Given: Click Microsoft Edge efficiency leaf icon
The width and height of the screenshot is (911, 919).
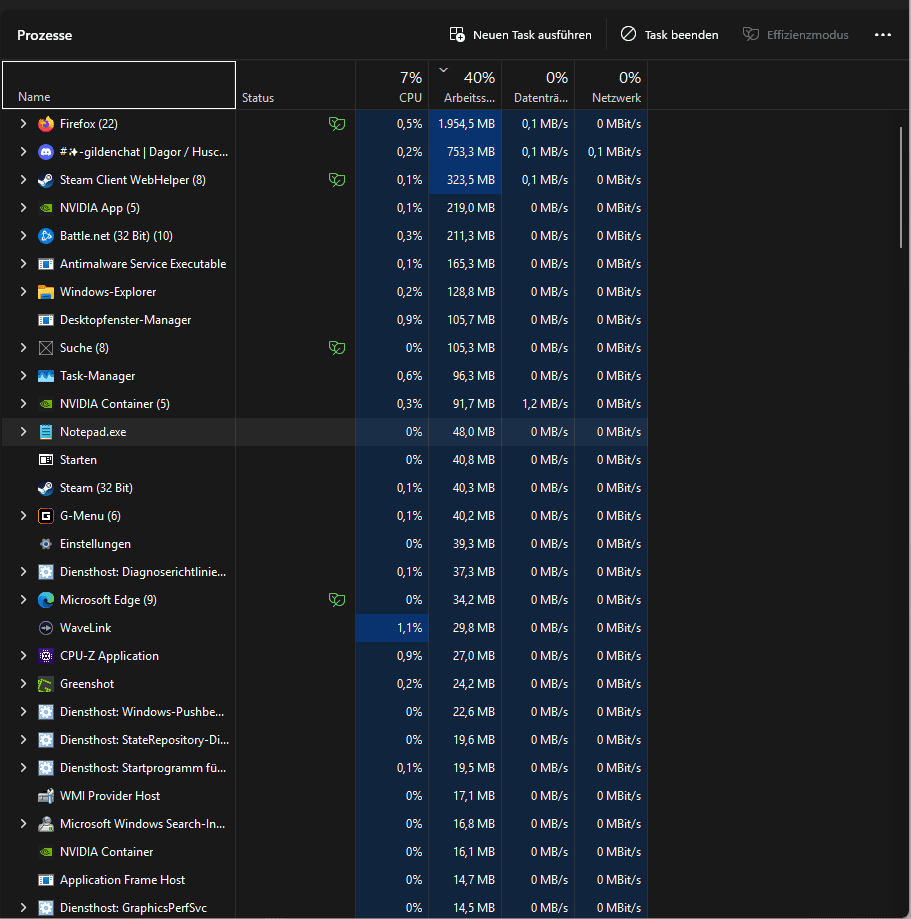Looking at the screenshot, I should click(336, 600).
